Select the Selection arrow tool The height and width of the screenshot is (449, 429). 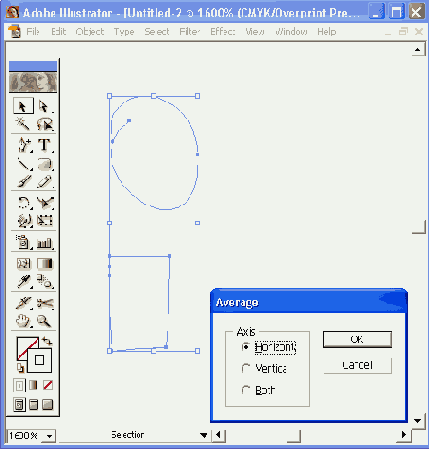point(23,106)
